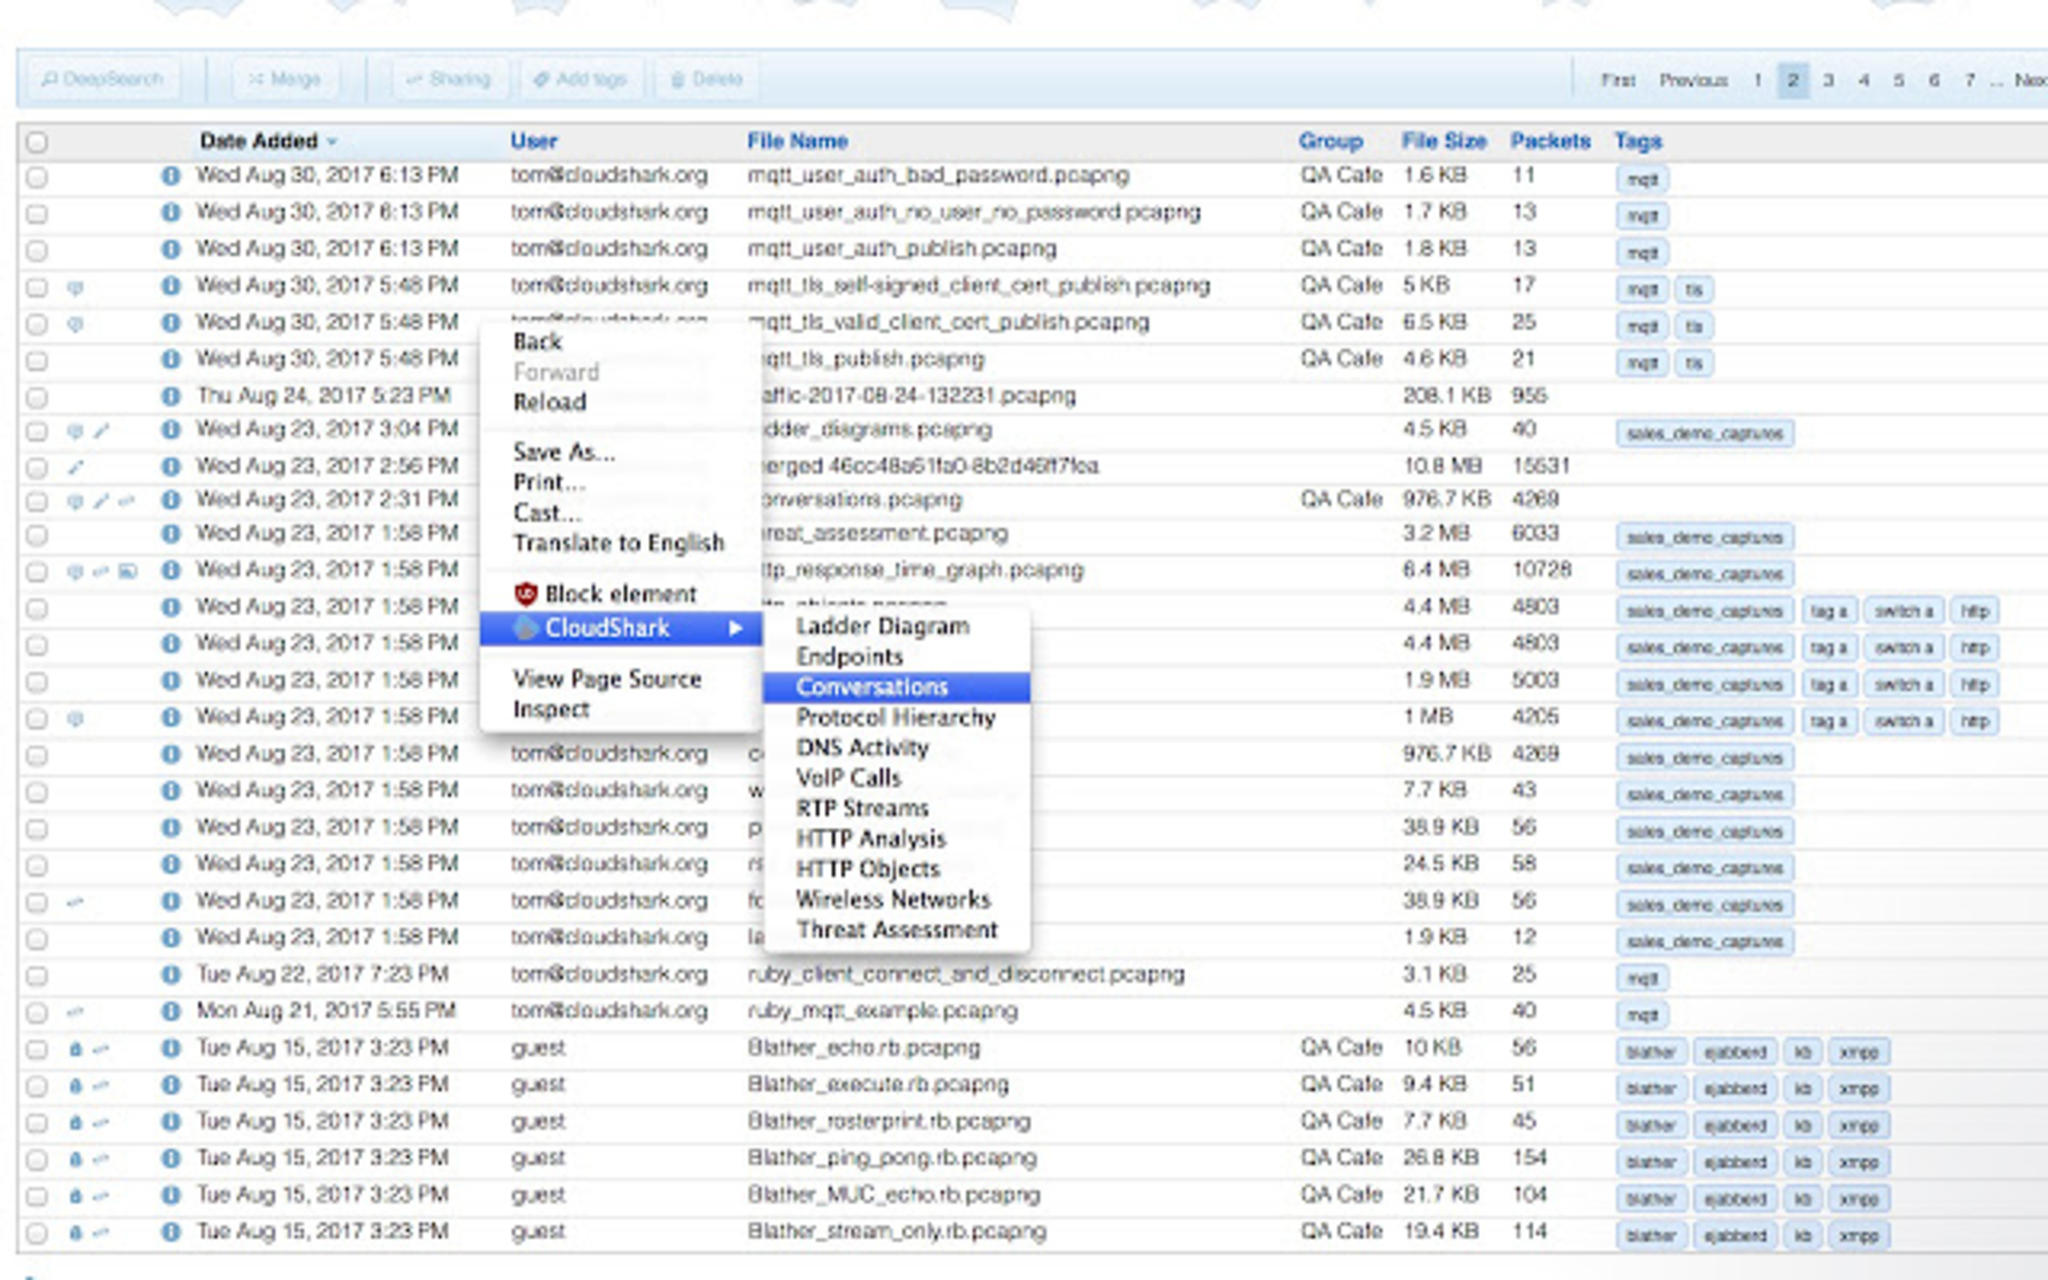Jump to First page link
This screenshot has width=2048, height=1280.
(x=1618, y=80)
